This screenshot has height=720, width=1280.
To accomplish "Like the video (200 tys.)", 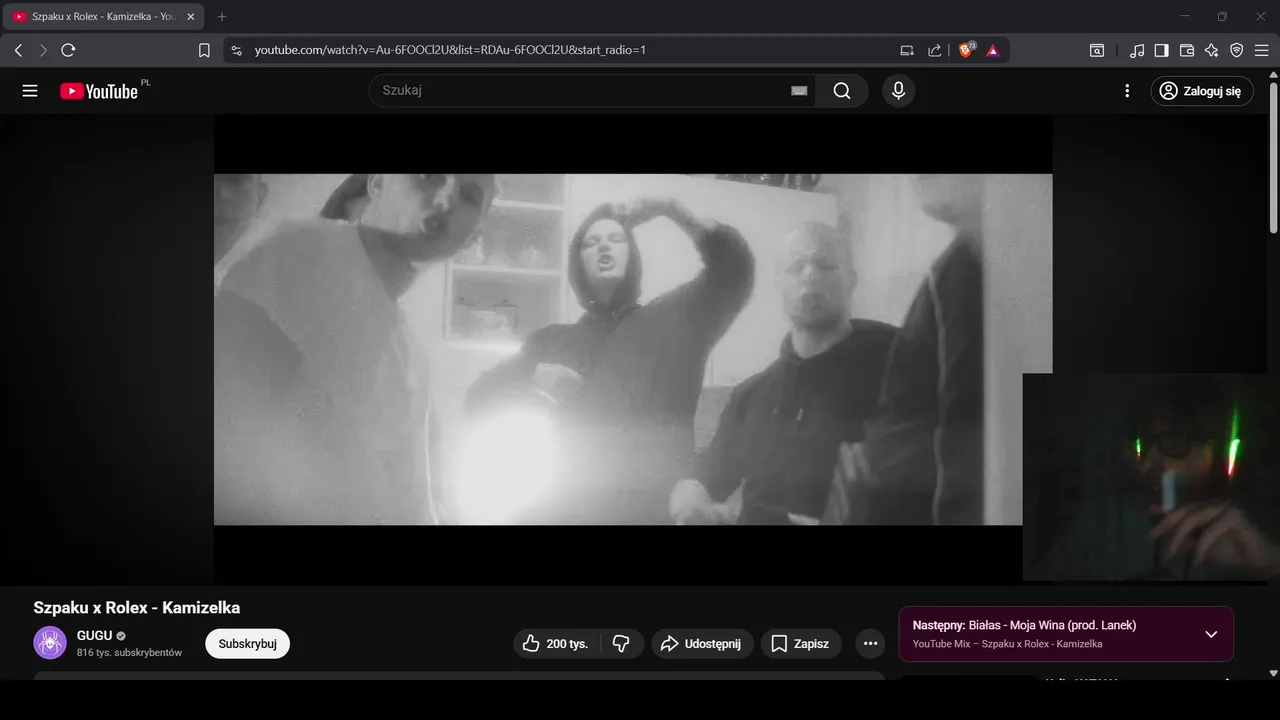I will click(556, 644).
